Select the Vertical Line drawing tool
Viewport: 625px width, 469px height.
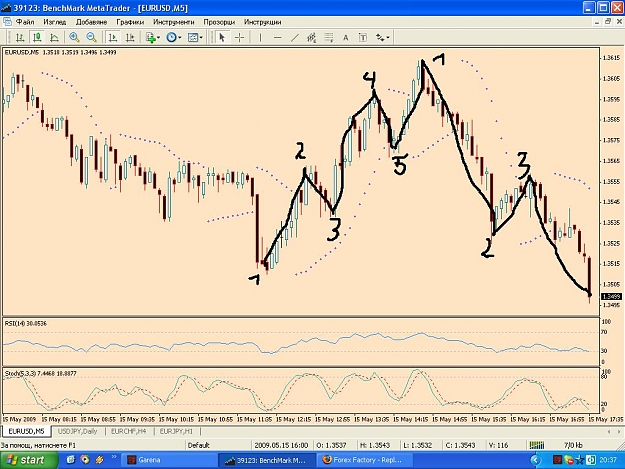[260, 37]
